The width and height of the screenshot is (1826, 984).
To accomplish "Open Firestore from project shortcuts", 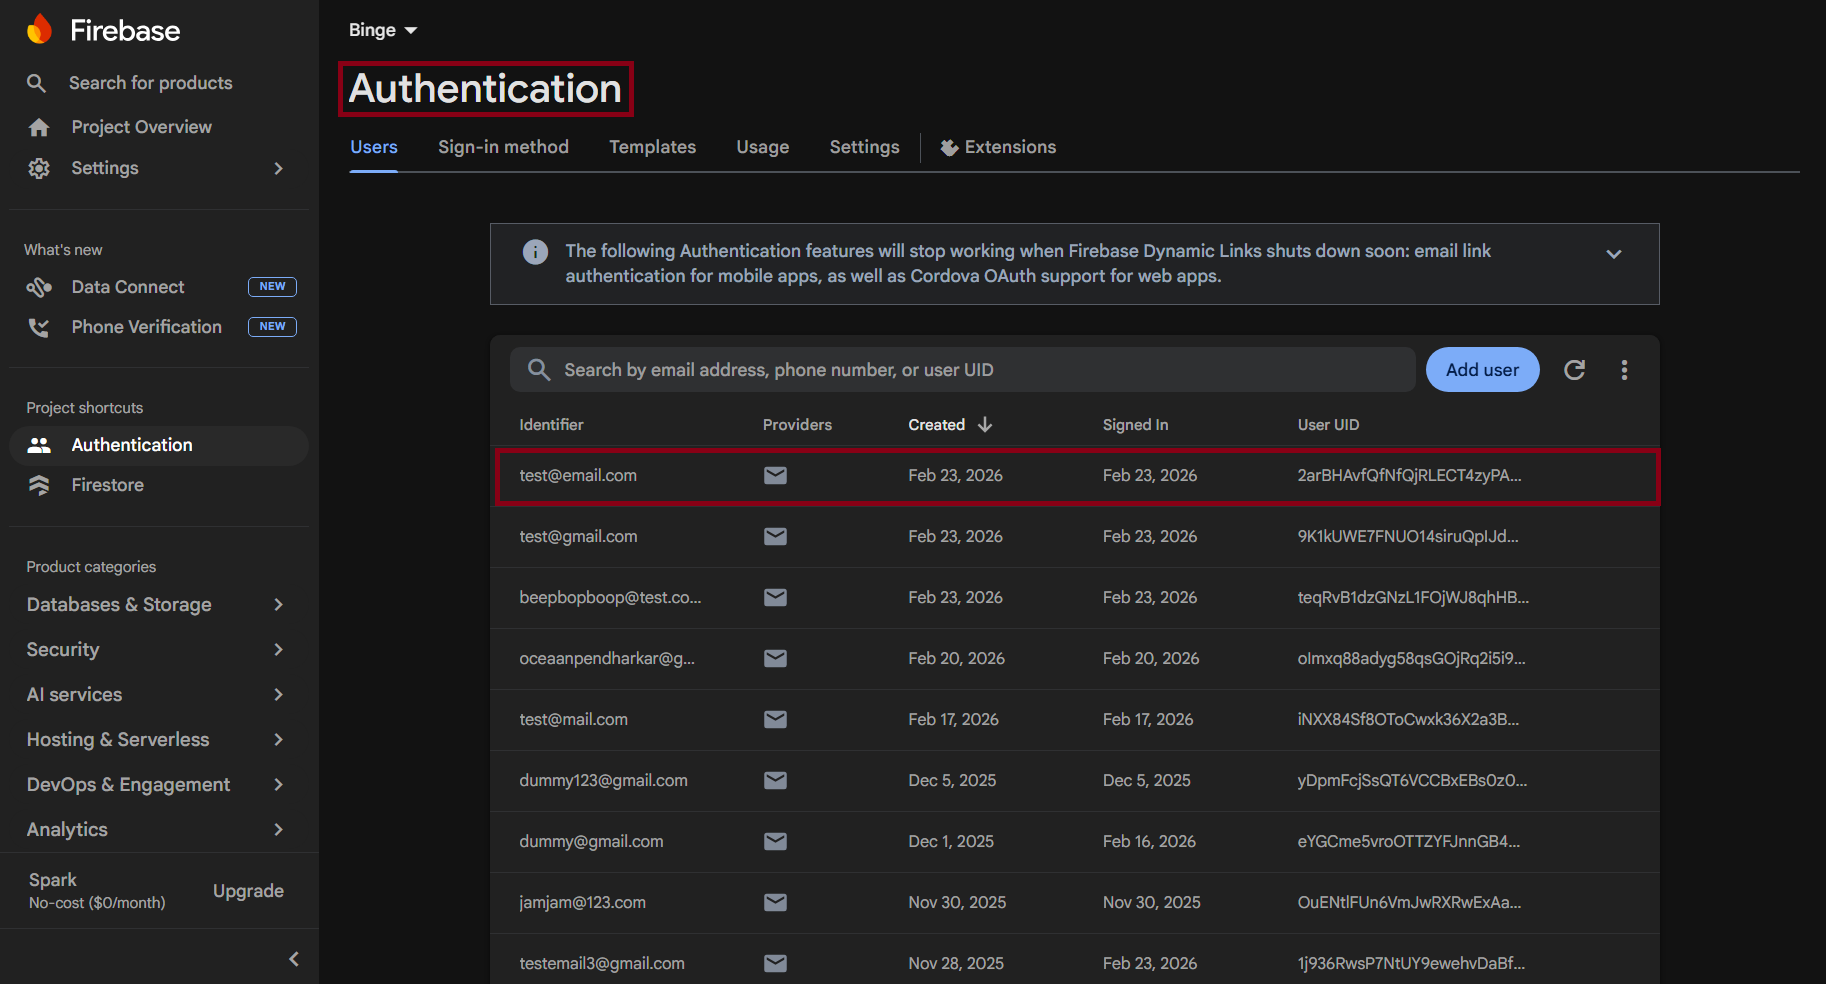I will coord(107,485).
